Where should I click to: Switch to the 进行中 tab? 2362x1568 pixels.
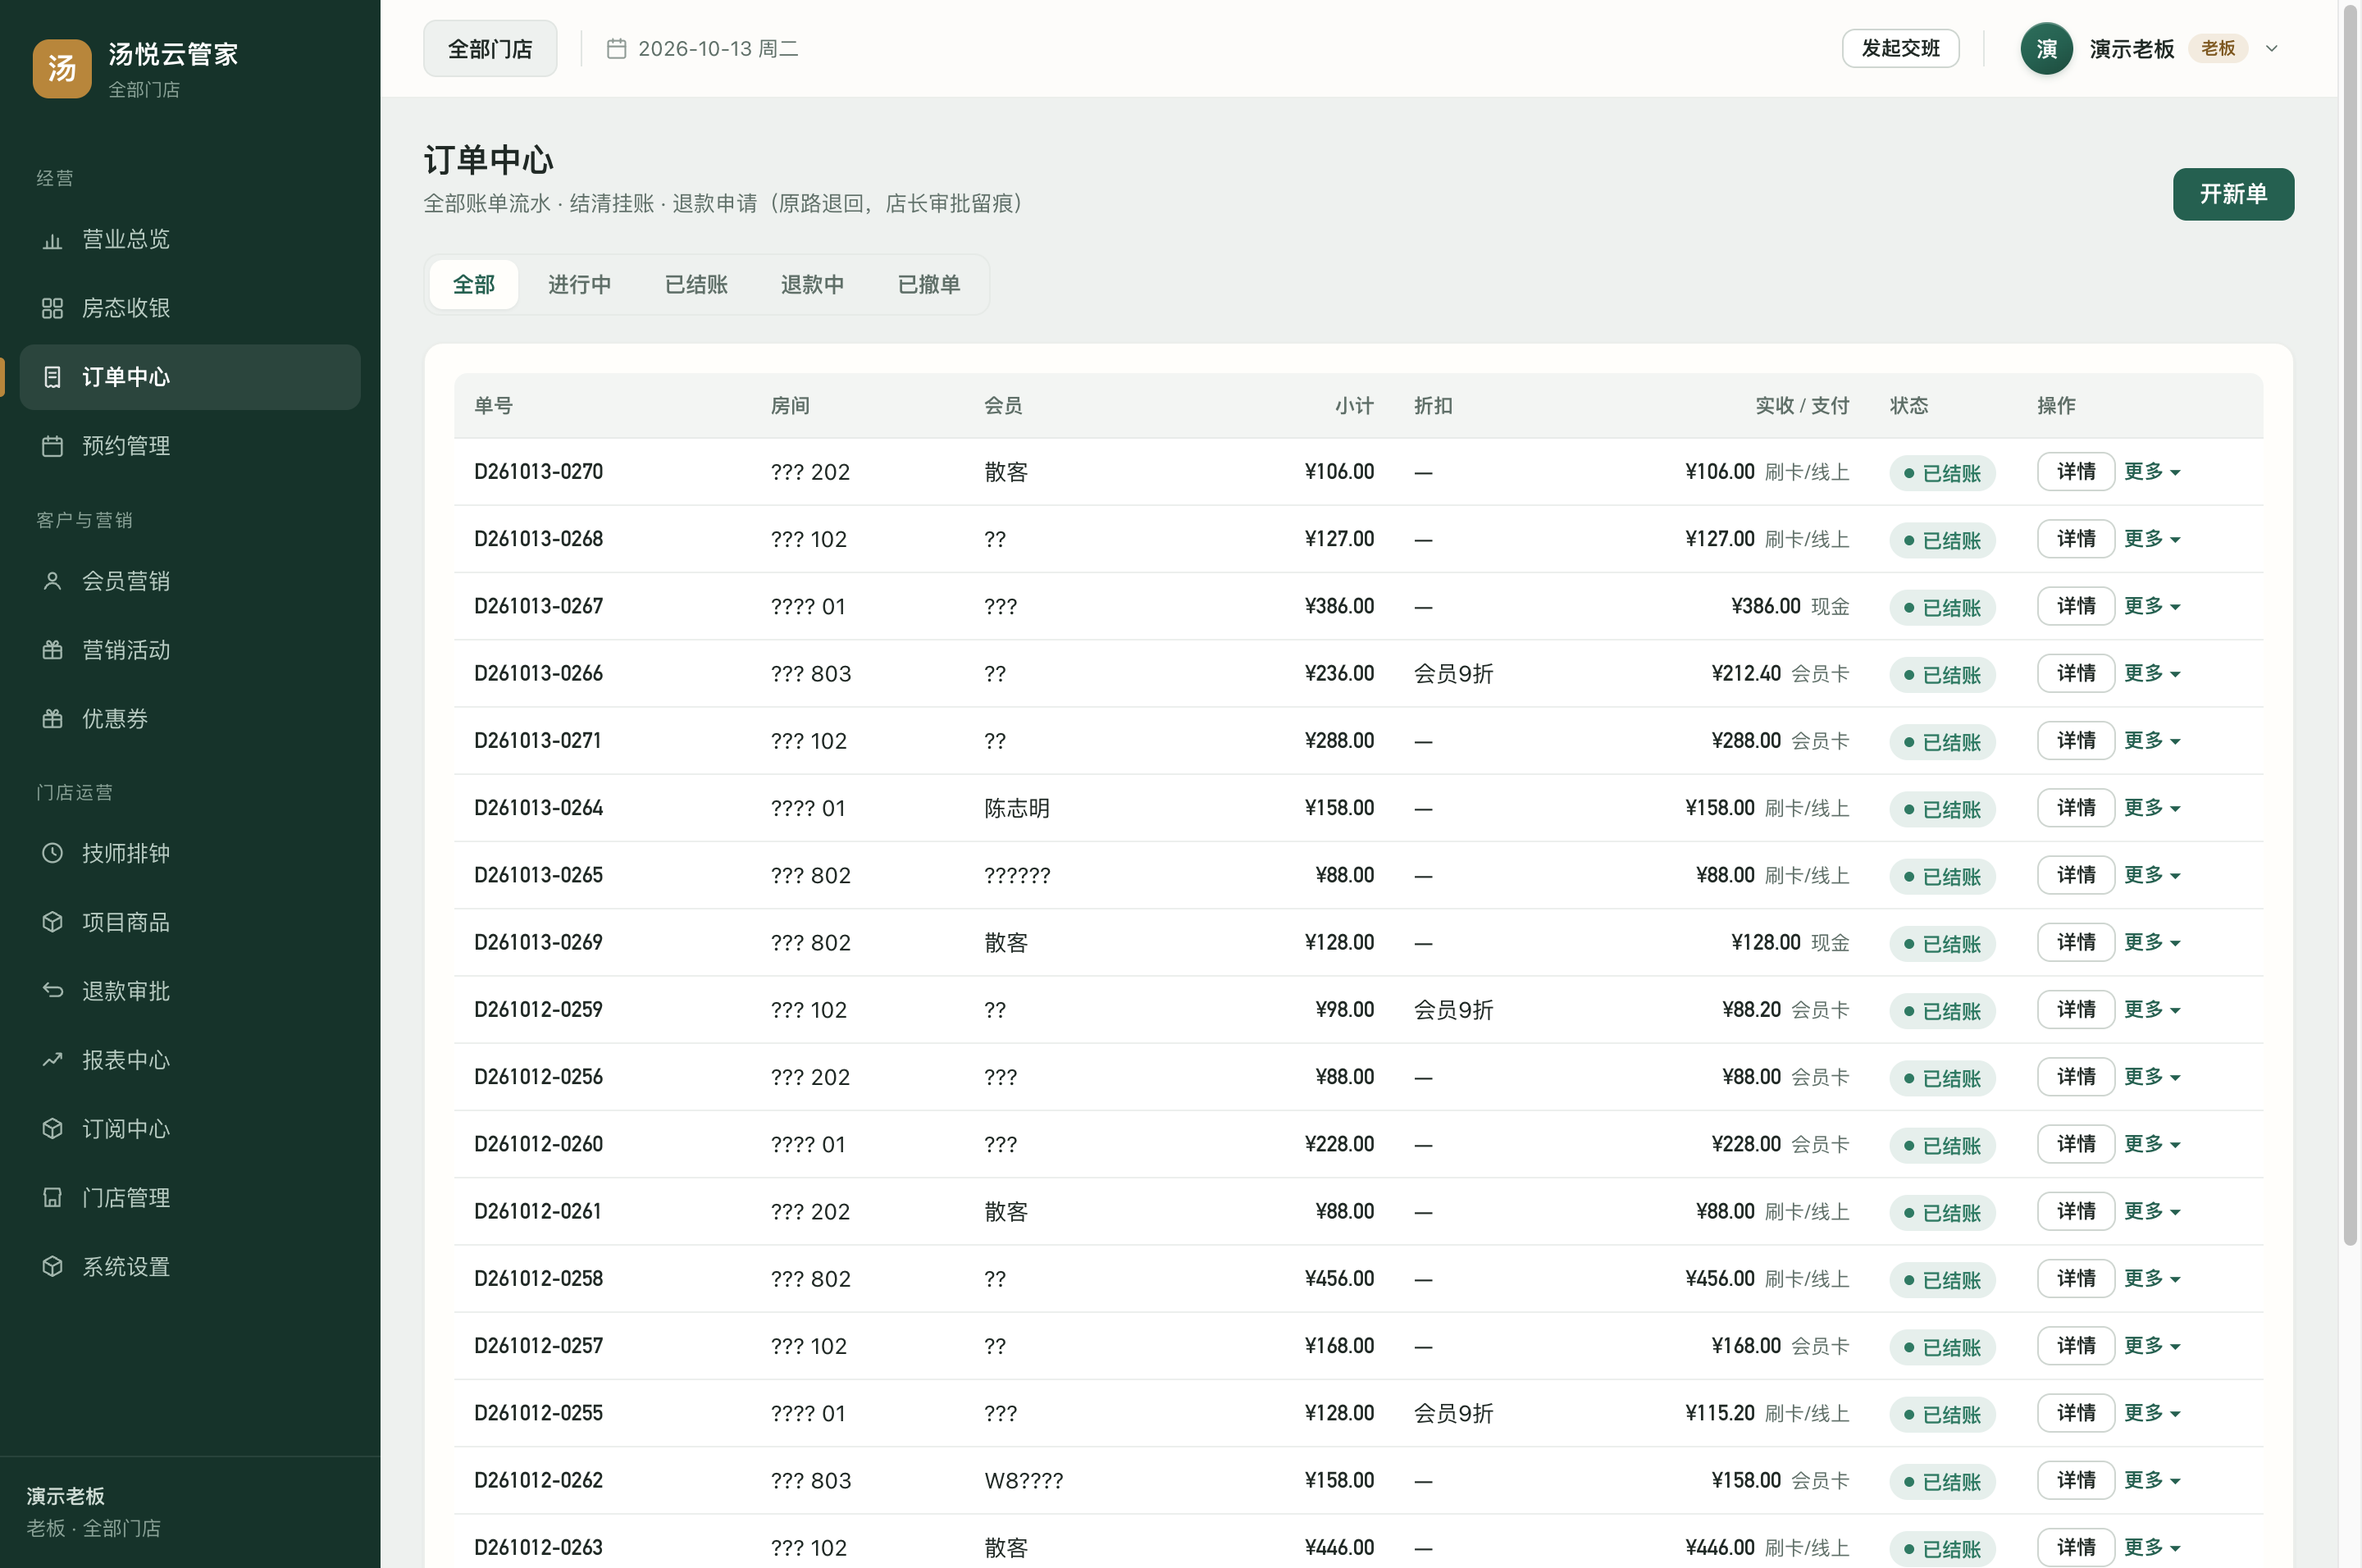pos(579,285)
